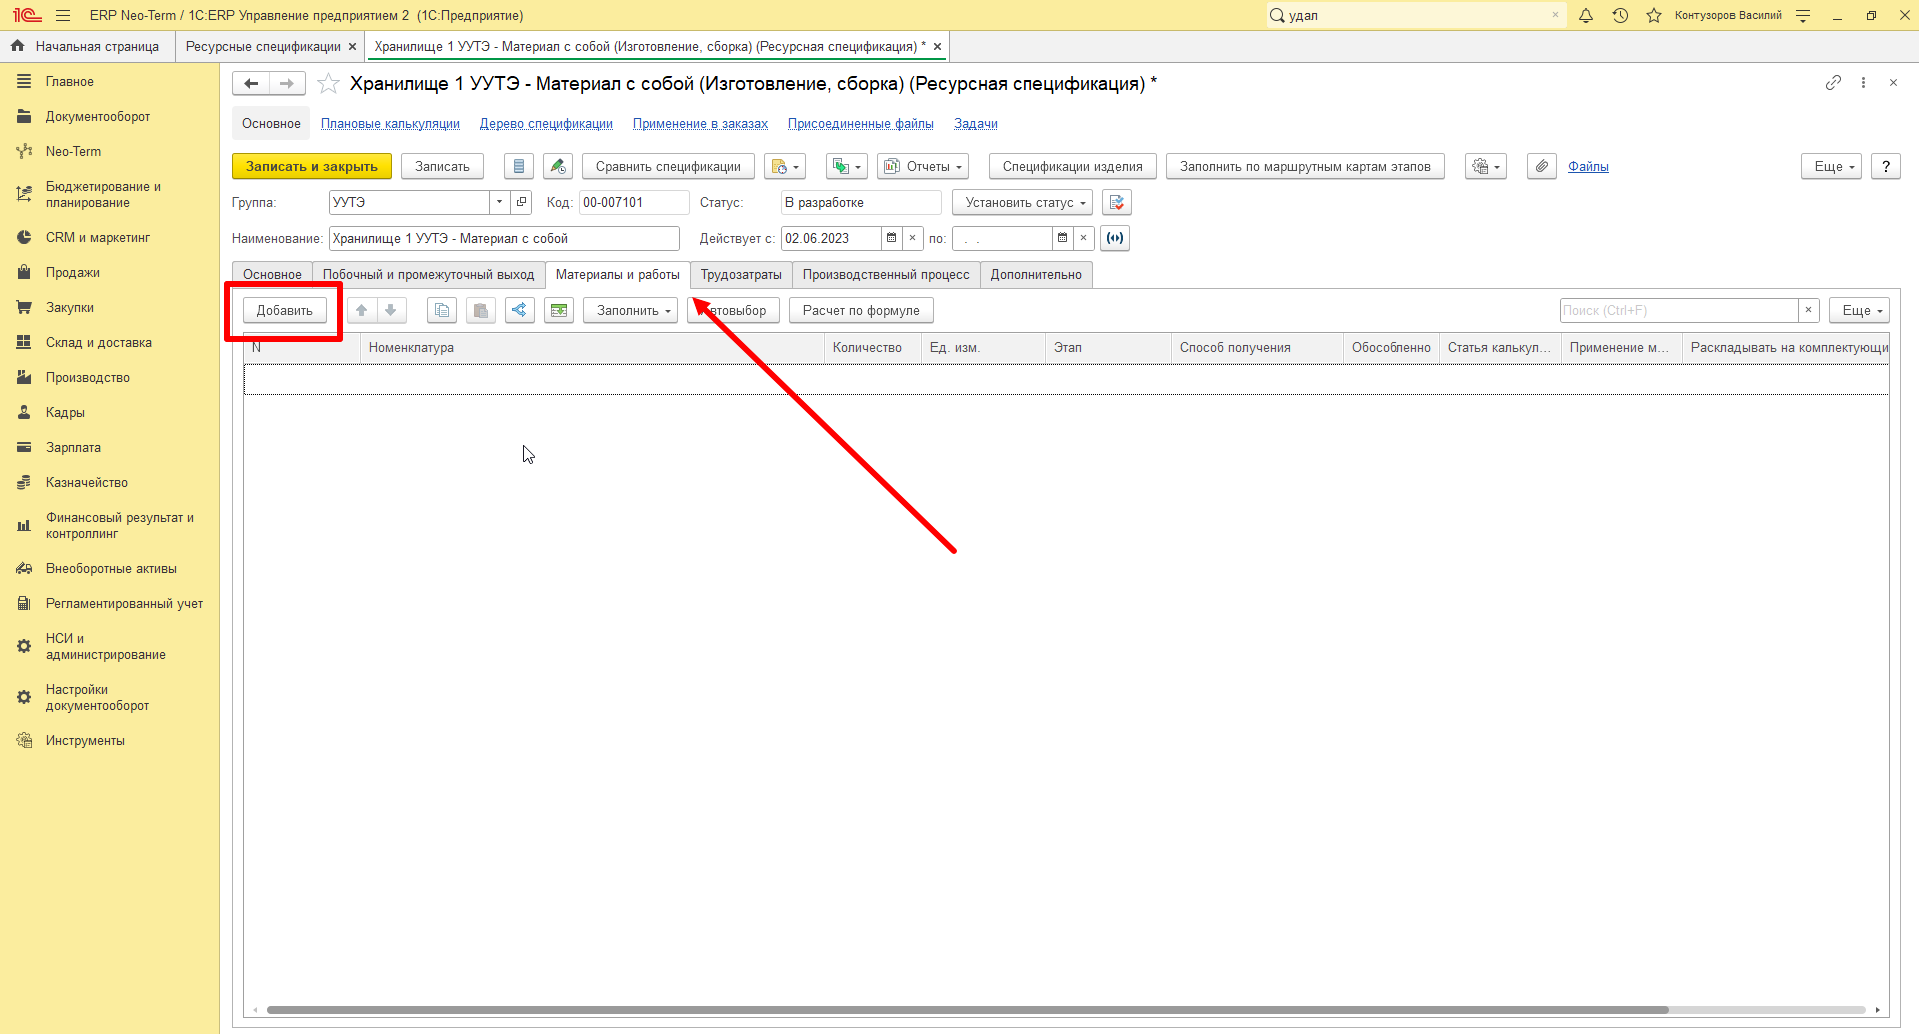
Task: Click the pencil with clock icon
Action: click(558, 166)
